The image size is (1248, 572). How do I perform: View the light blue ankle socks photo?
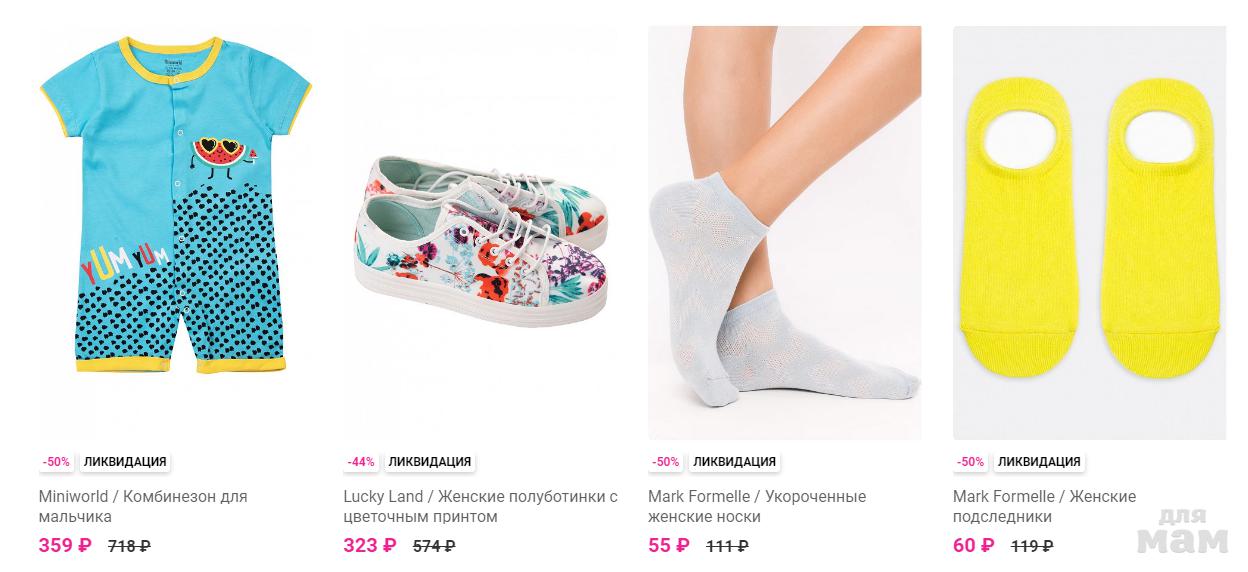(x=784, y=232)
